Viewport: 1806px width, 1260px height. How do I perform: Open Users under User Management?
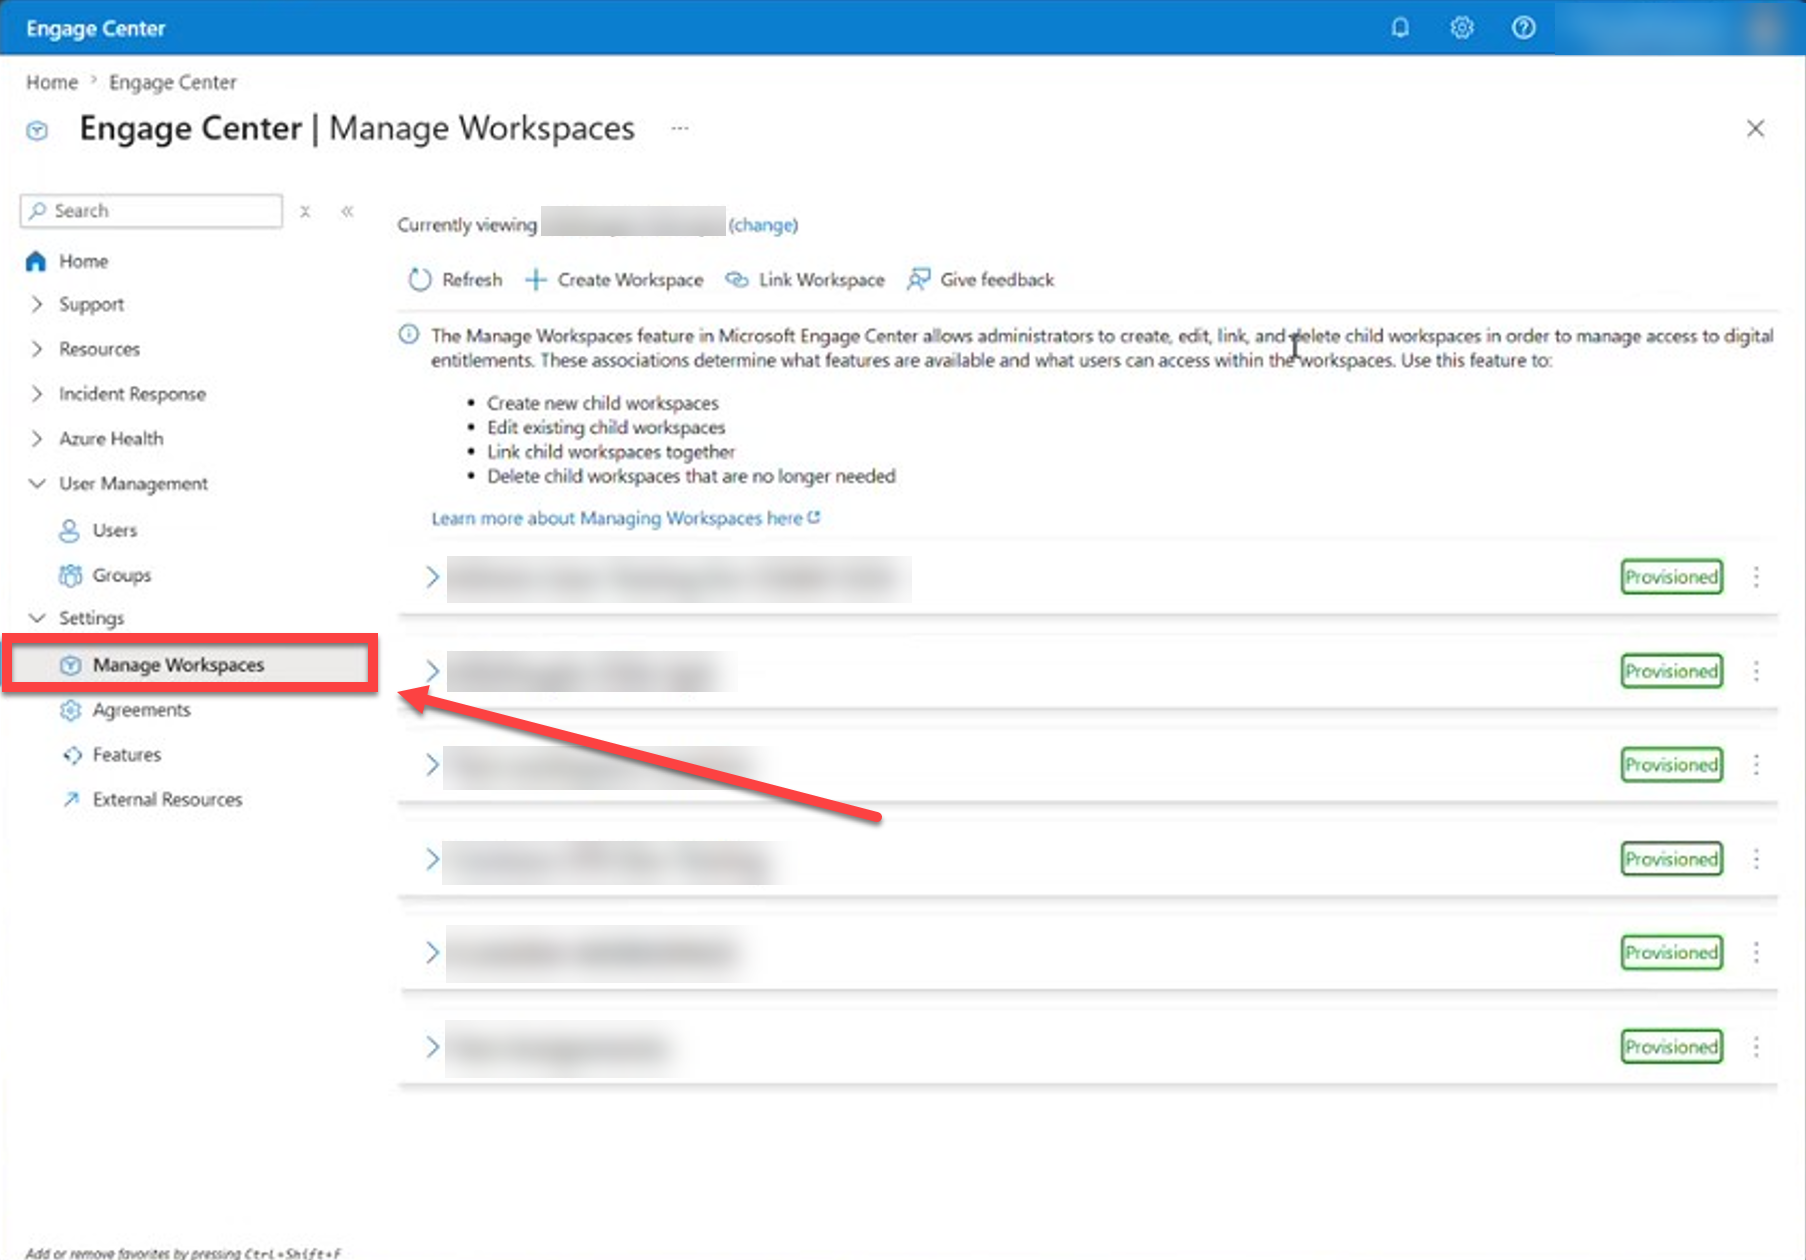[x=114, y=530]
